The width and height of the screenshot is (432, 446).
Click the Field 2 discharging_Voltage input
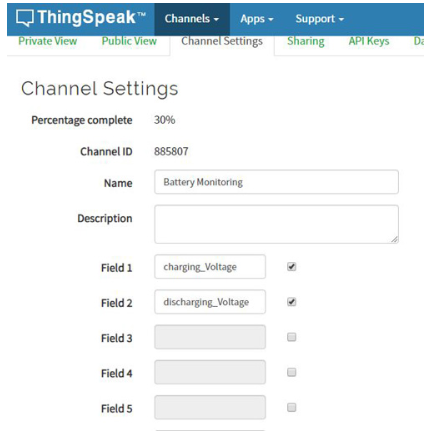click(x=210, y=302)
